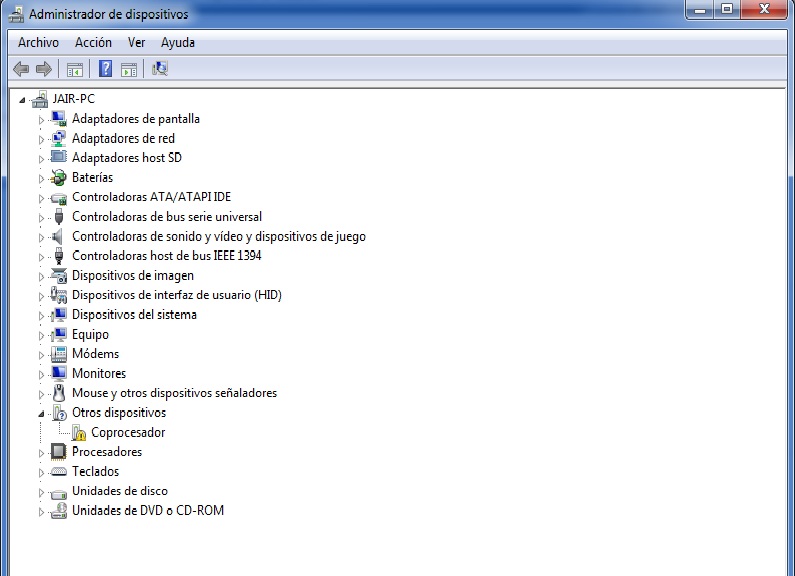The width and height of the screenshot is (795, 576).
Task: Select 'Dispositivos de interfaz de usuario (HID)' label
Action: tap(177, 295)
